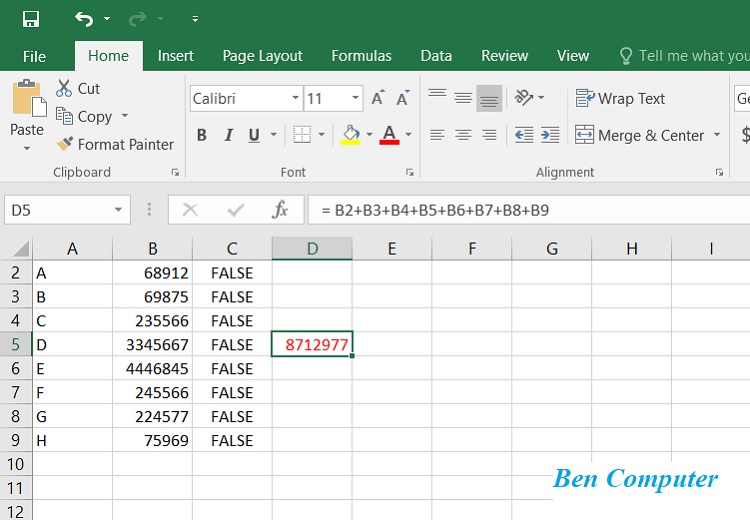Image resolution: width=750 pixels, height=520 pixels.
Task: Switch to the Formulas tab
Action: coord(361,56)
